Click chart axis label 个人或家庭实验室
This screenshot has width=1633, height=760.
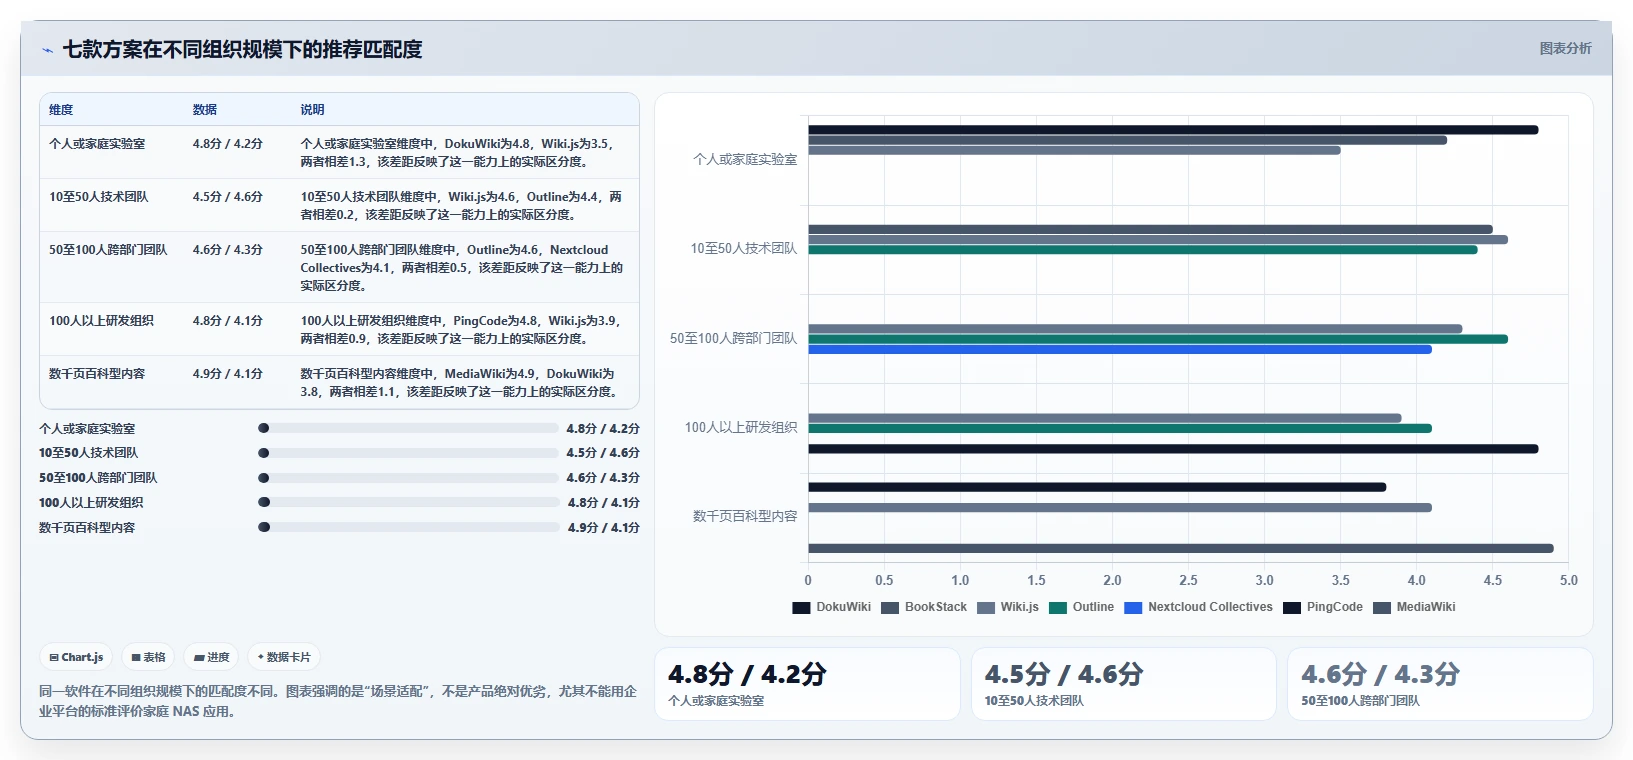pos(745,160)
